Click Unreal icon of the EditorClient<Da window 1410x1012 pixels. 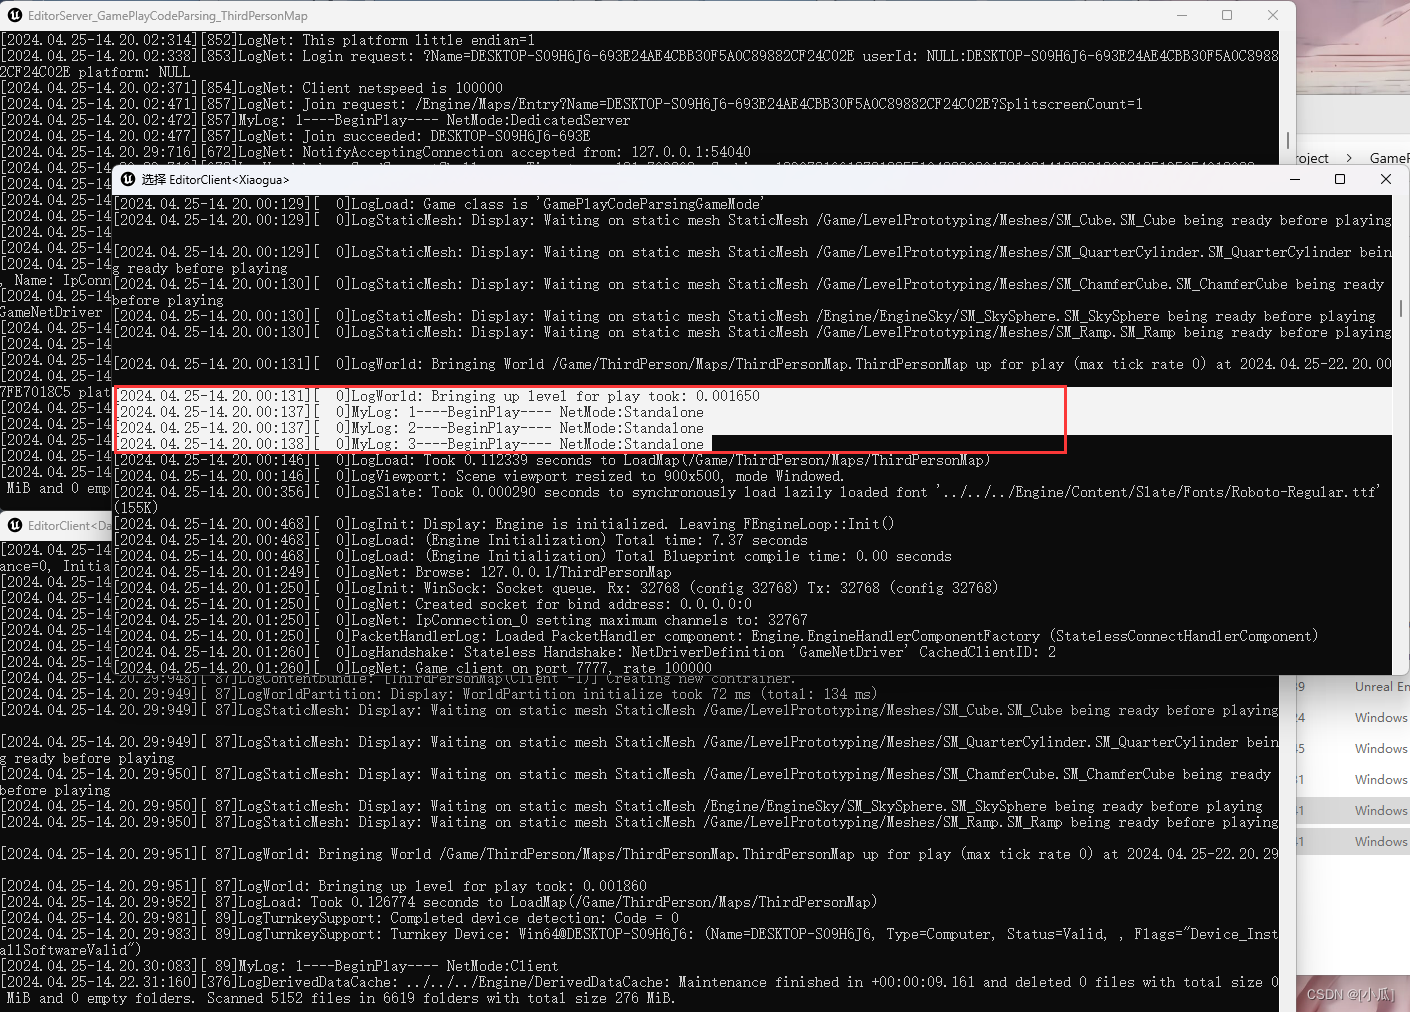pos(15,525)
